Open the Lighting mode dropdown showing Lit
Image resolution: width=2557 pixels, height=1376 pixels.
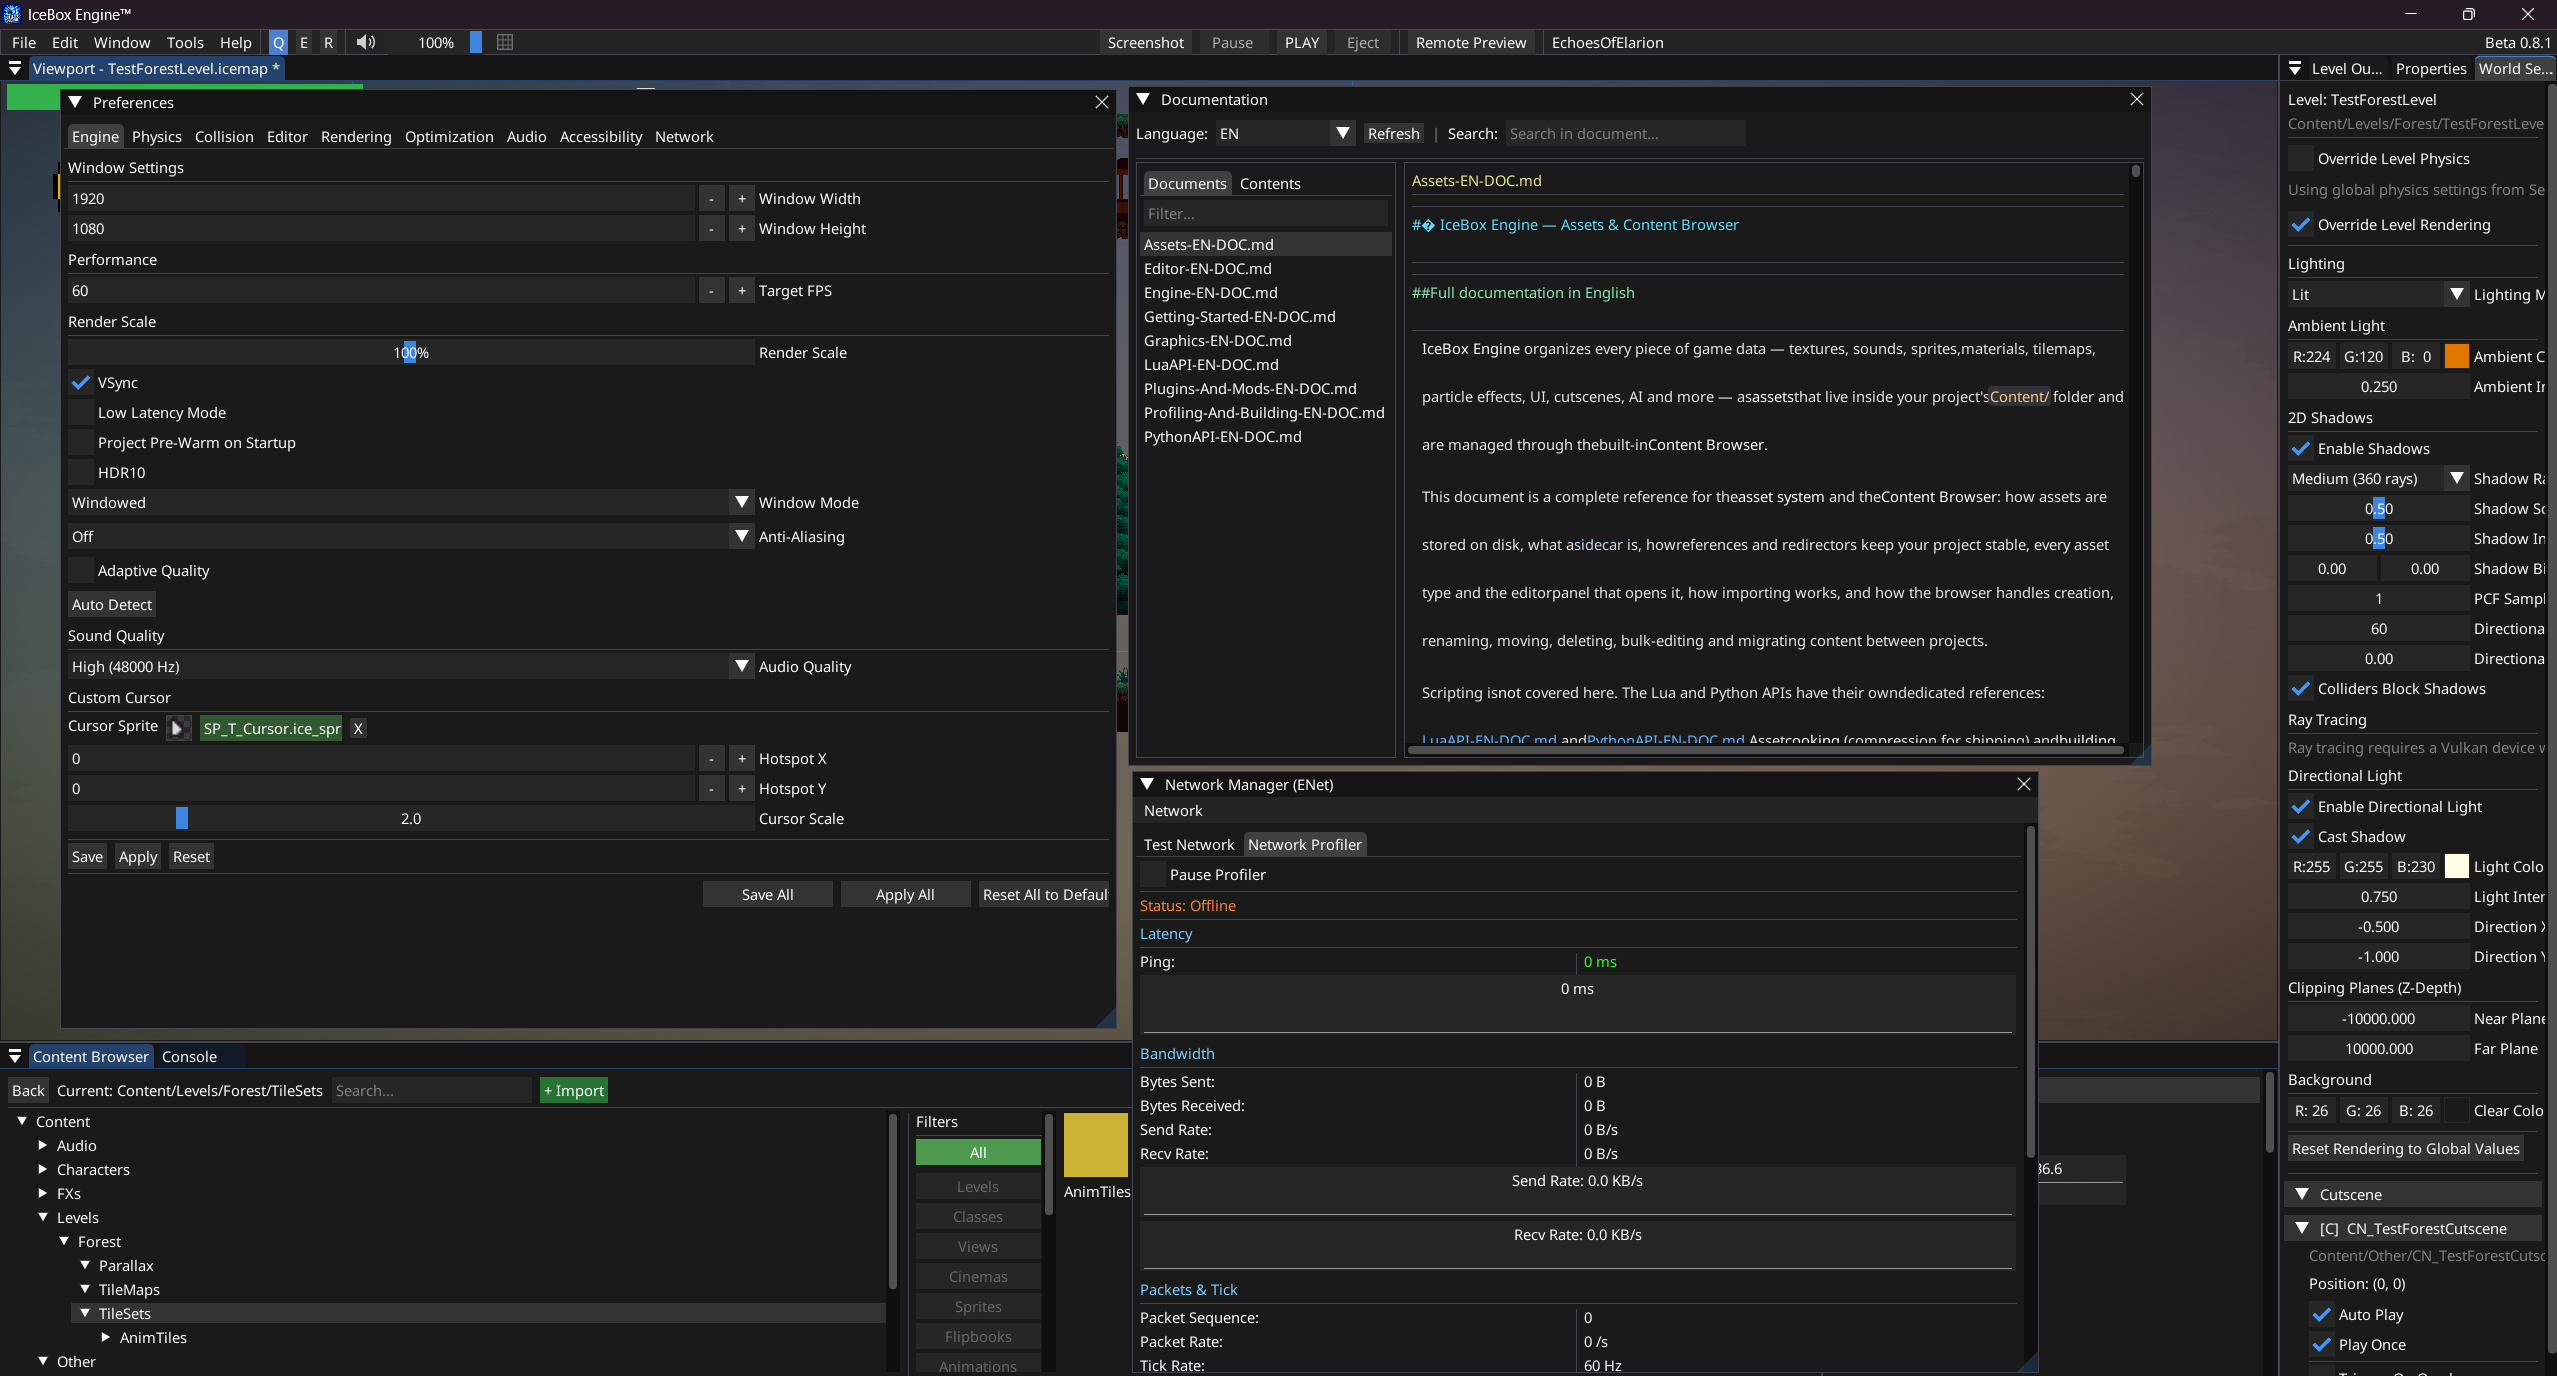pos(2378,295)
